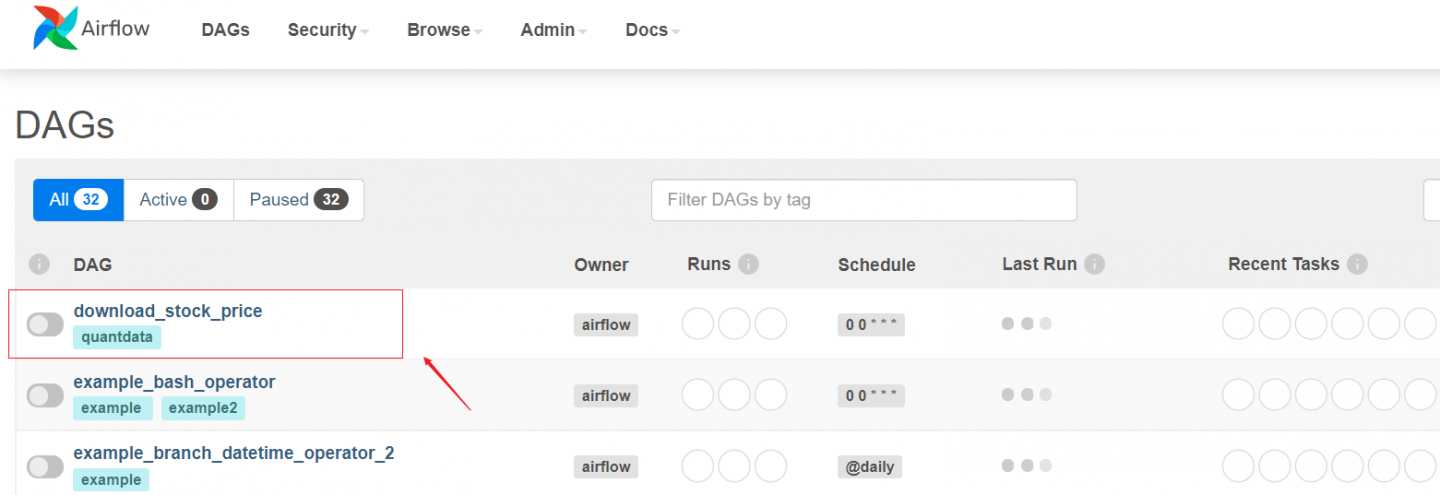Click the Airflow pinwheel logo
The image size is (1440, 495).
point(55,27)
